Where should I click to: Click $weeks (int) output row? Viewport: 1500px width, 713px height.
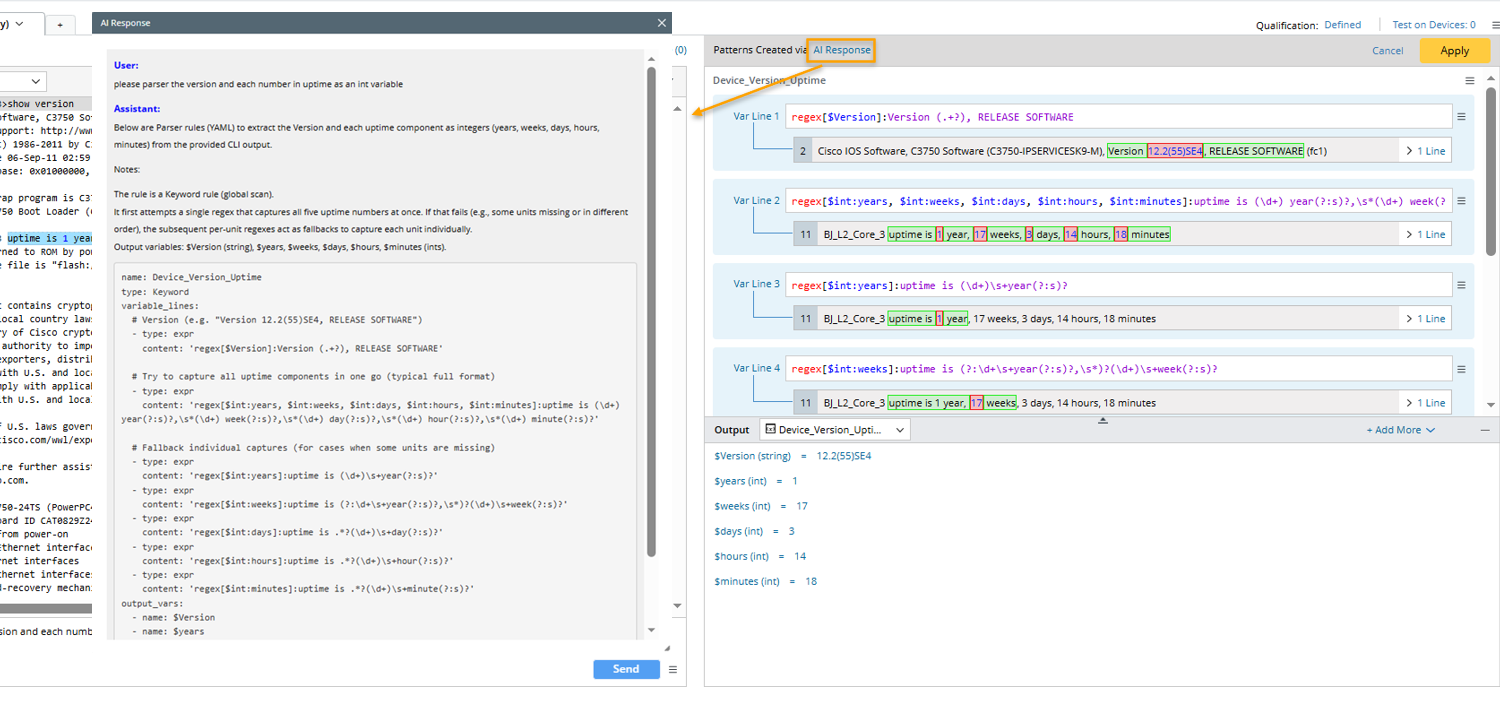761,506
